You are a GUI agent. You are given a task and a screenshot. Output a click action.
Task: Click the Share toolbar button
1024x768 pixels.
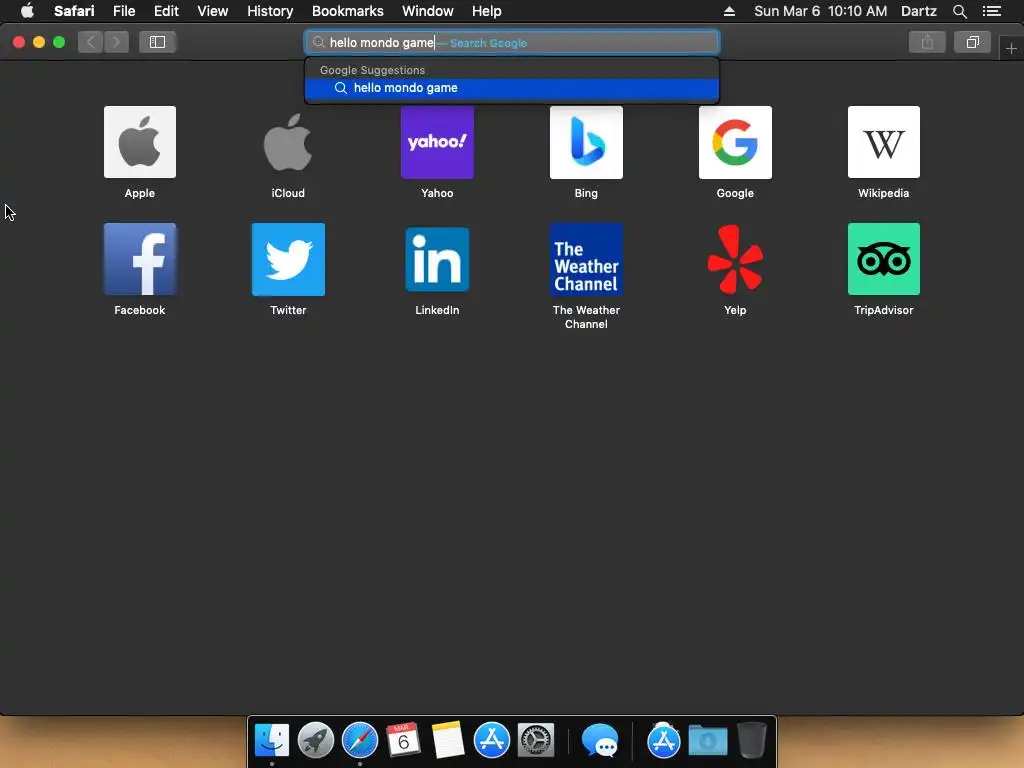(x=927, y=42)
